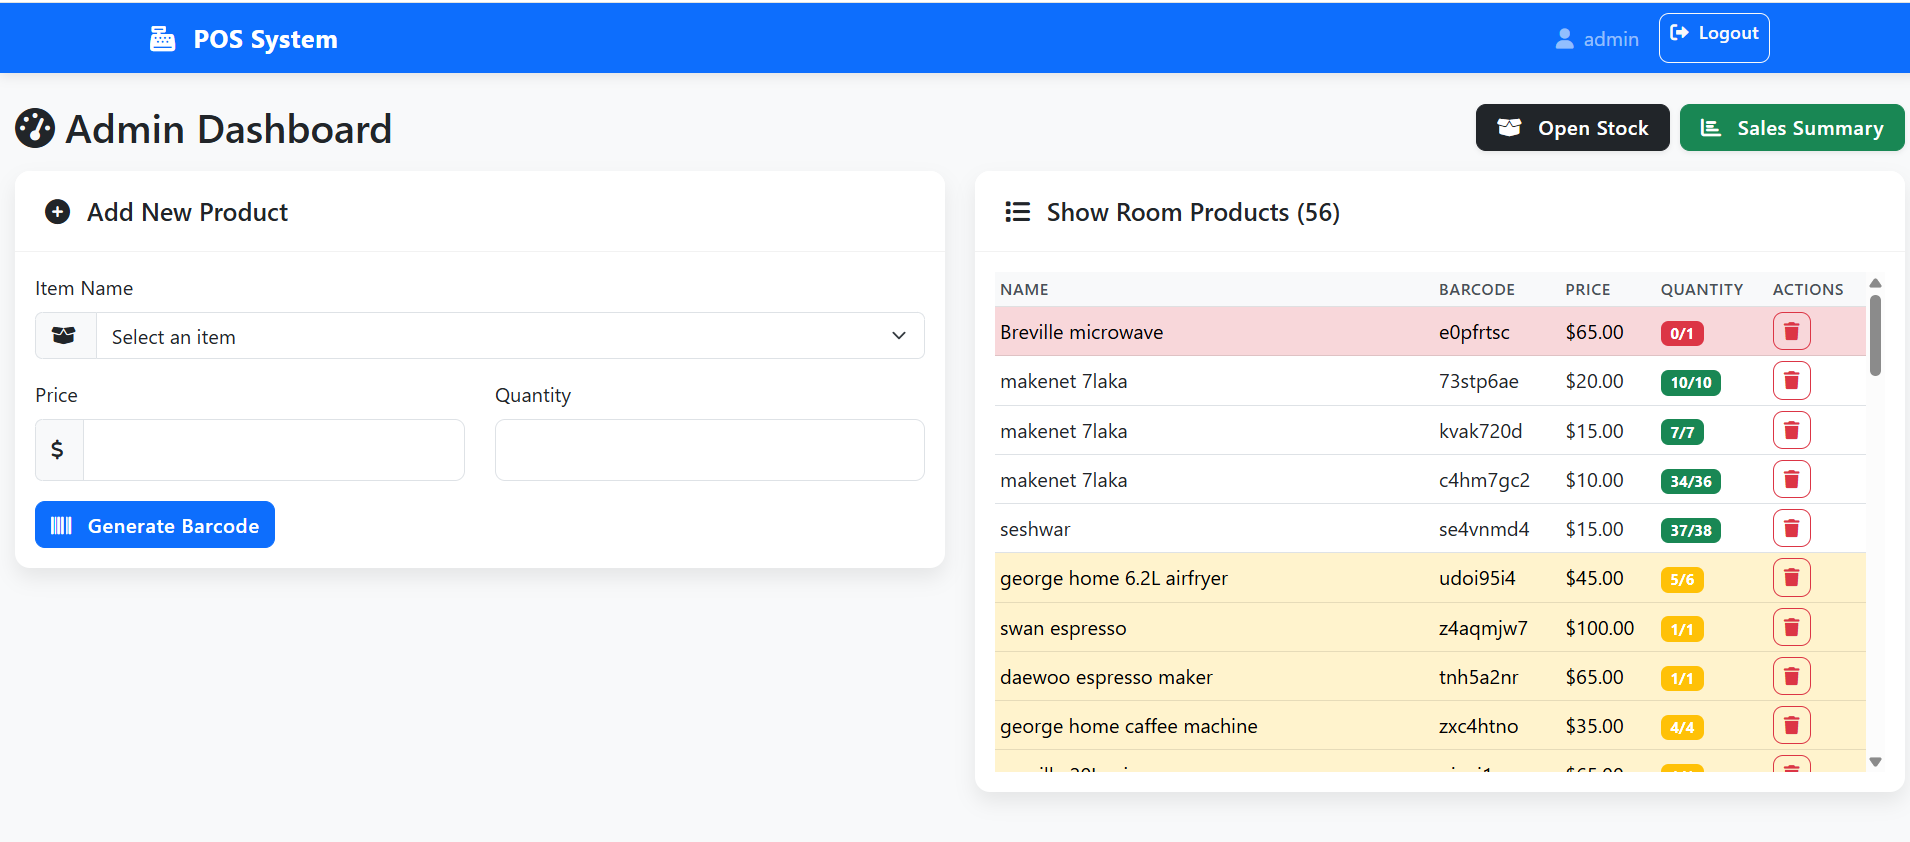Image resolution: width=1910 pixels, height=842 pixels.
Task: Focus the Quantity input field
Action: [x=709, y=450]
